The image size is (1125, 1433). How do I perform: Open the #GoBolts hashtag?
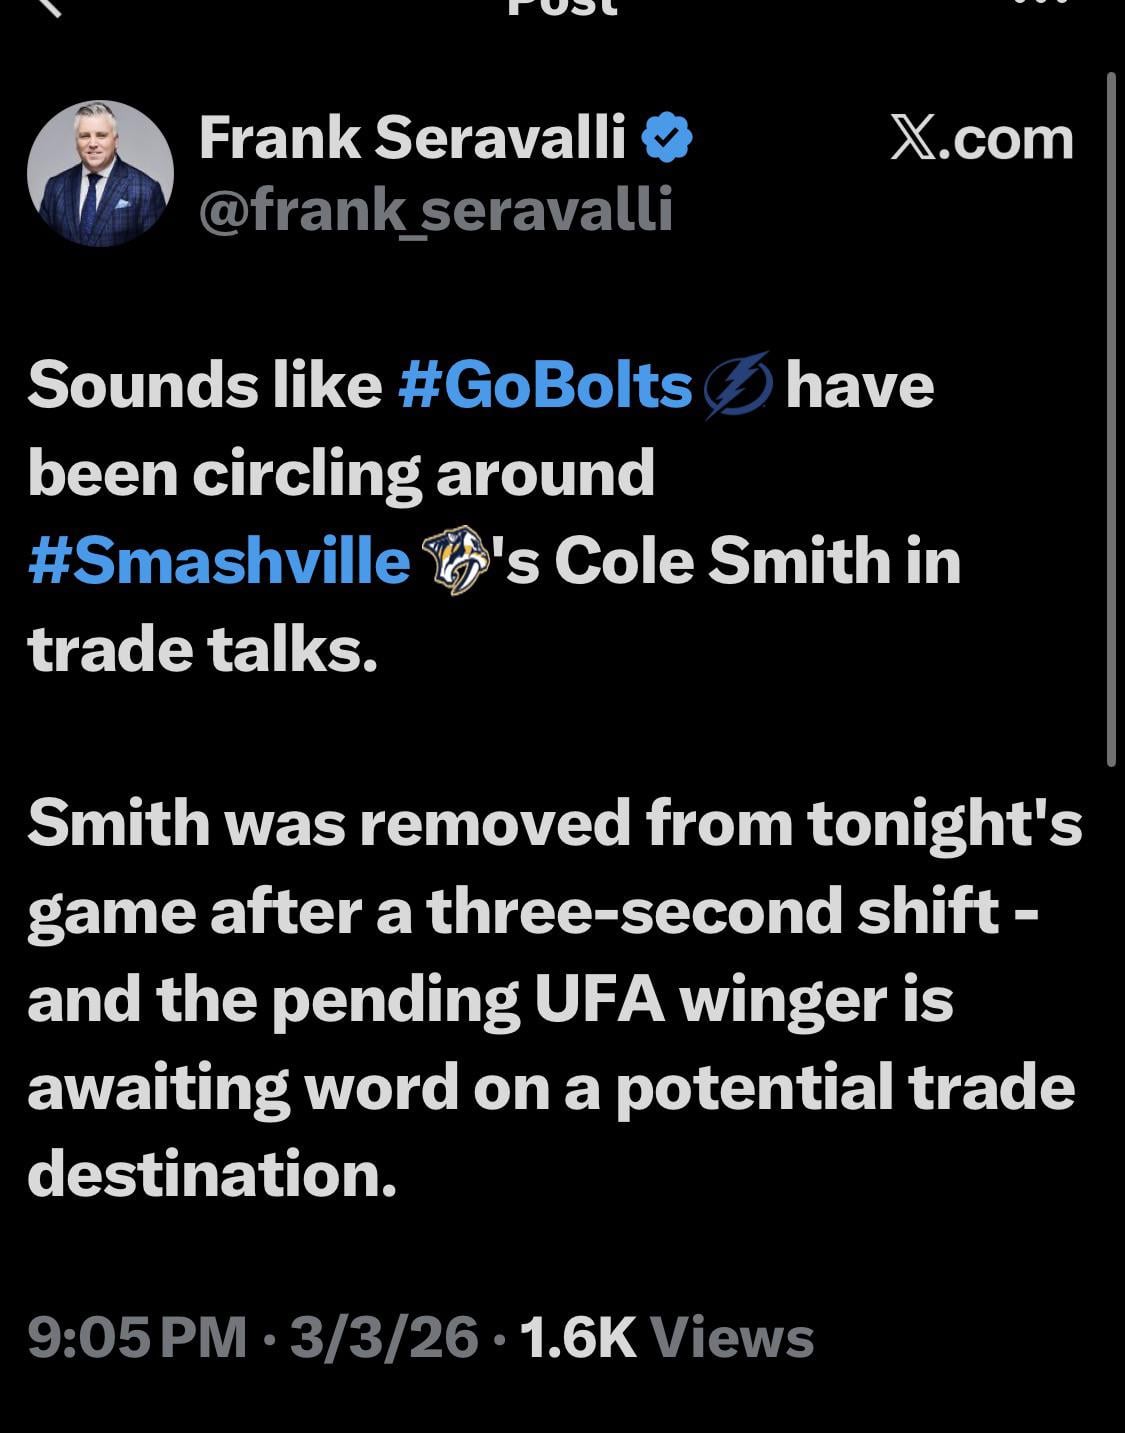coord(545,385)
